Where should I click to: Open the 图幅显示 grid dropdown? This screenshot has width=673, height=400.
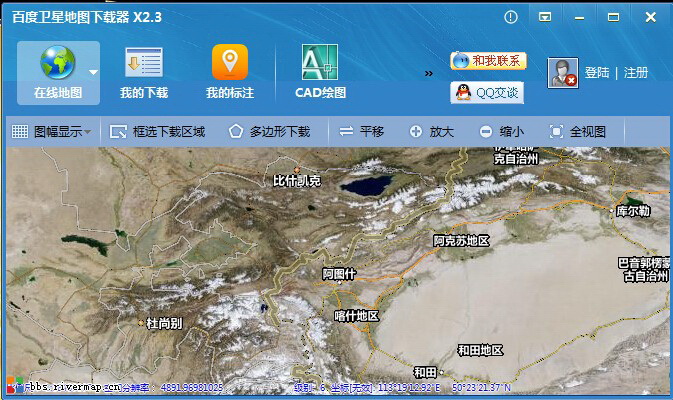(52, 132)
